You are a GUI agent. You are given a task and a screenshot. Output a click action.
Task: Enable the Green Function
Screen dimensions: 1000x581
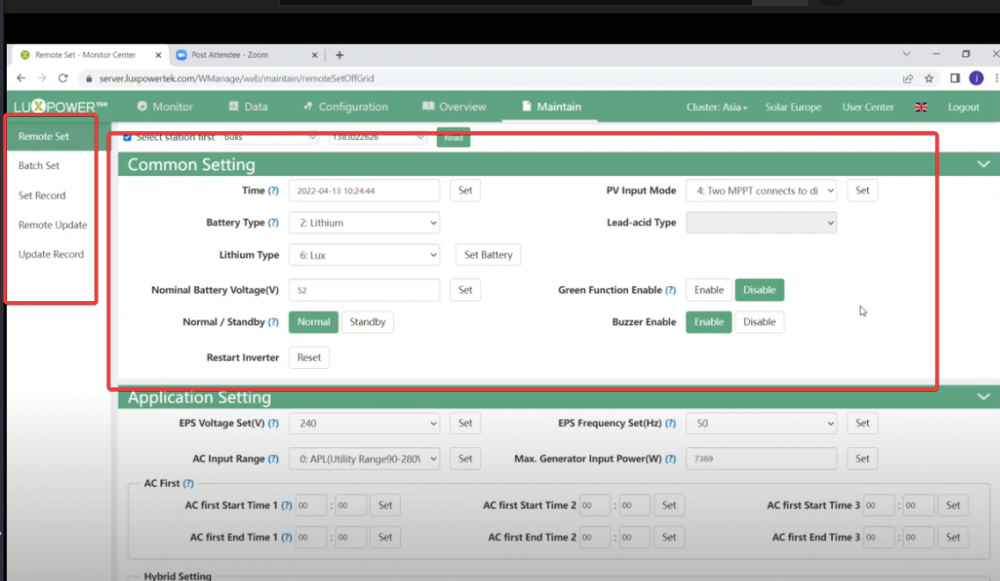[709, 290]
